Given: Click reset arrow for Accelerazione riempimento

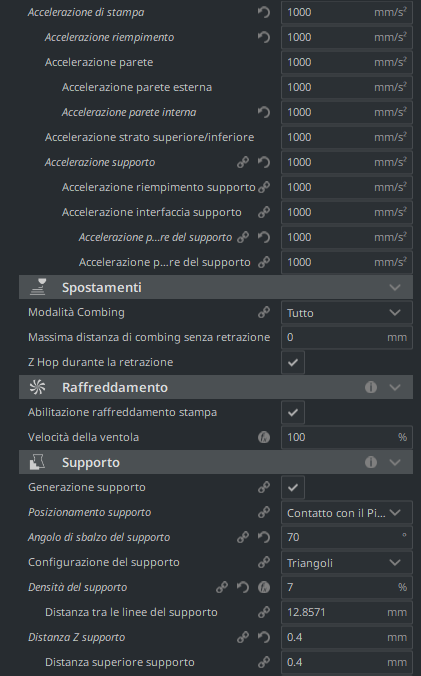Looking at the screenshot, I should tap(264, 37).
